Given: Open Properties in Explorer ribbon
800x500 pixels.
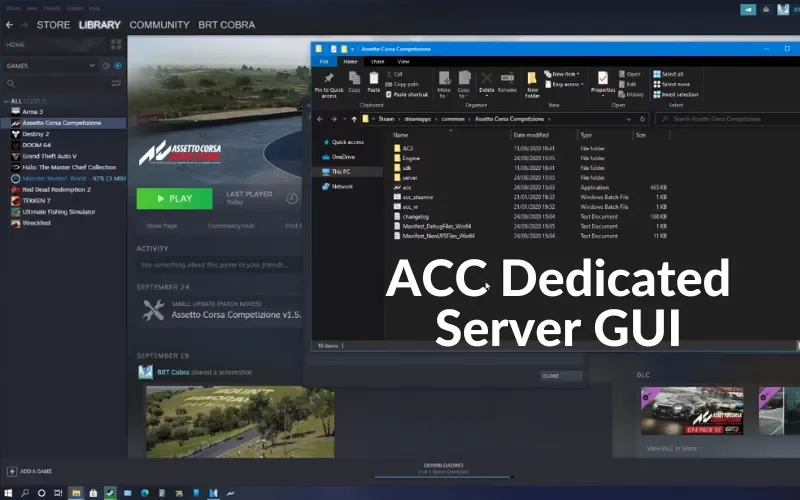Looking at the screenshot, I should pos(603,84).
